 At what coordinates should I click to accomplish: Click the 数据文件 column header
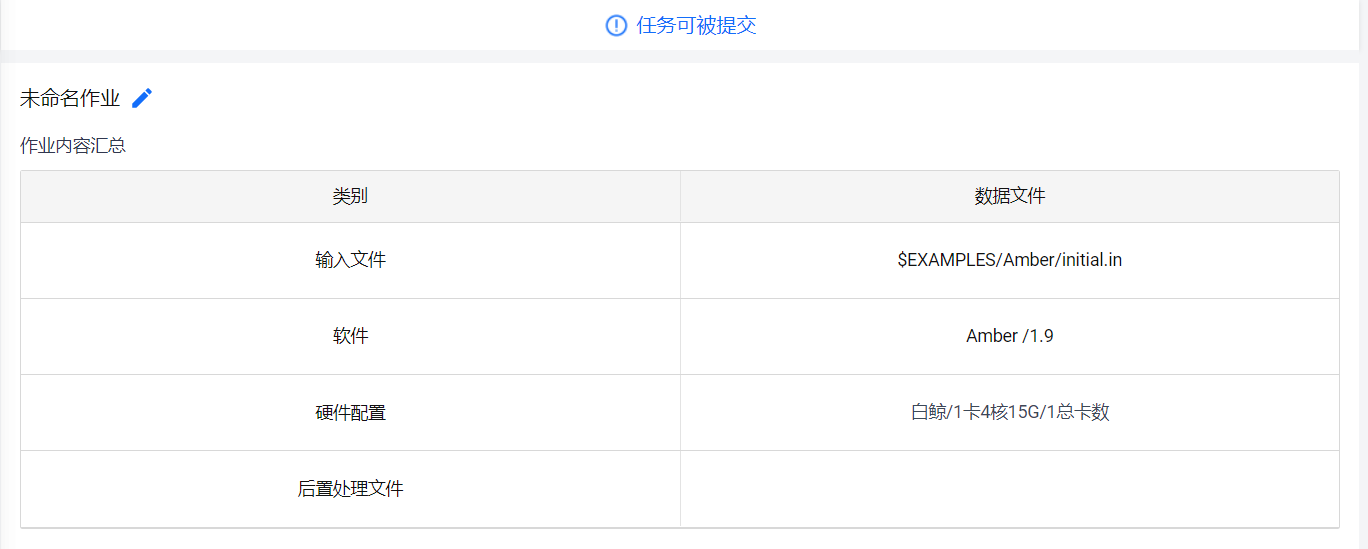1010,196
